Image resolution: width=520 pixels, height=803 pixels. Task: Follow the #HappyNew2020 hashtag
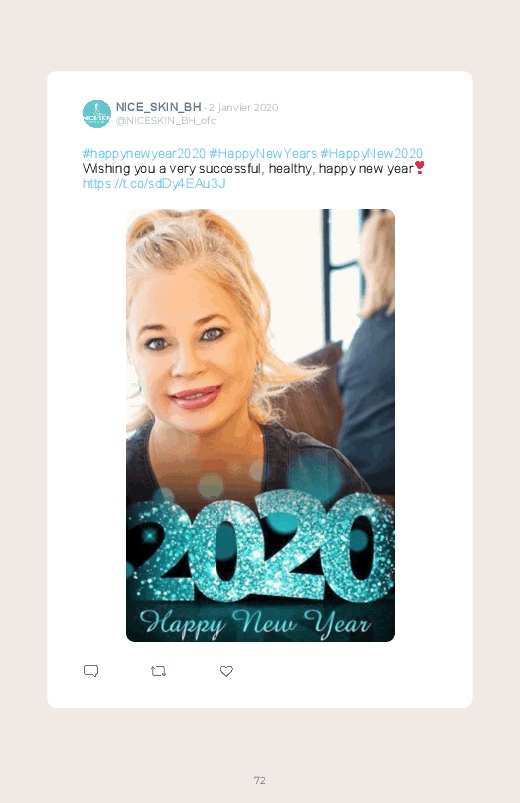click(372, 154)
